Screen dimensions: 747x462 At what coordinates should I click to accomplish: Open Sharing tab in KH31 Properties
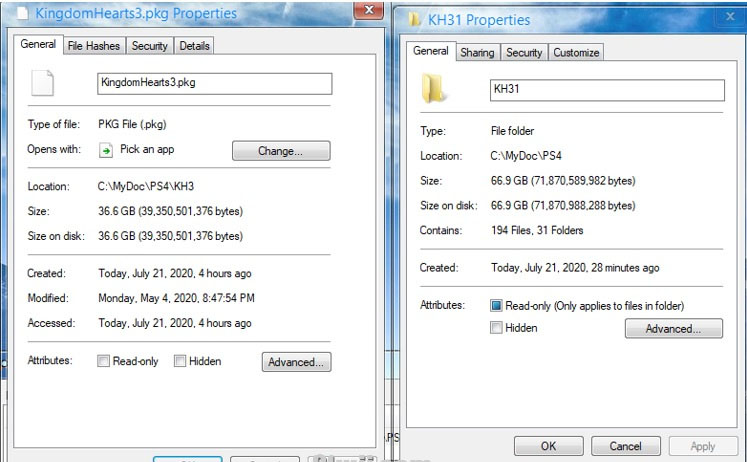click(477, 52)
